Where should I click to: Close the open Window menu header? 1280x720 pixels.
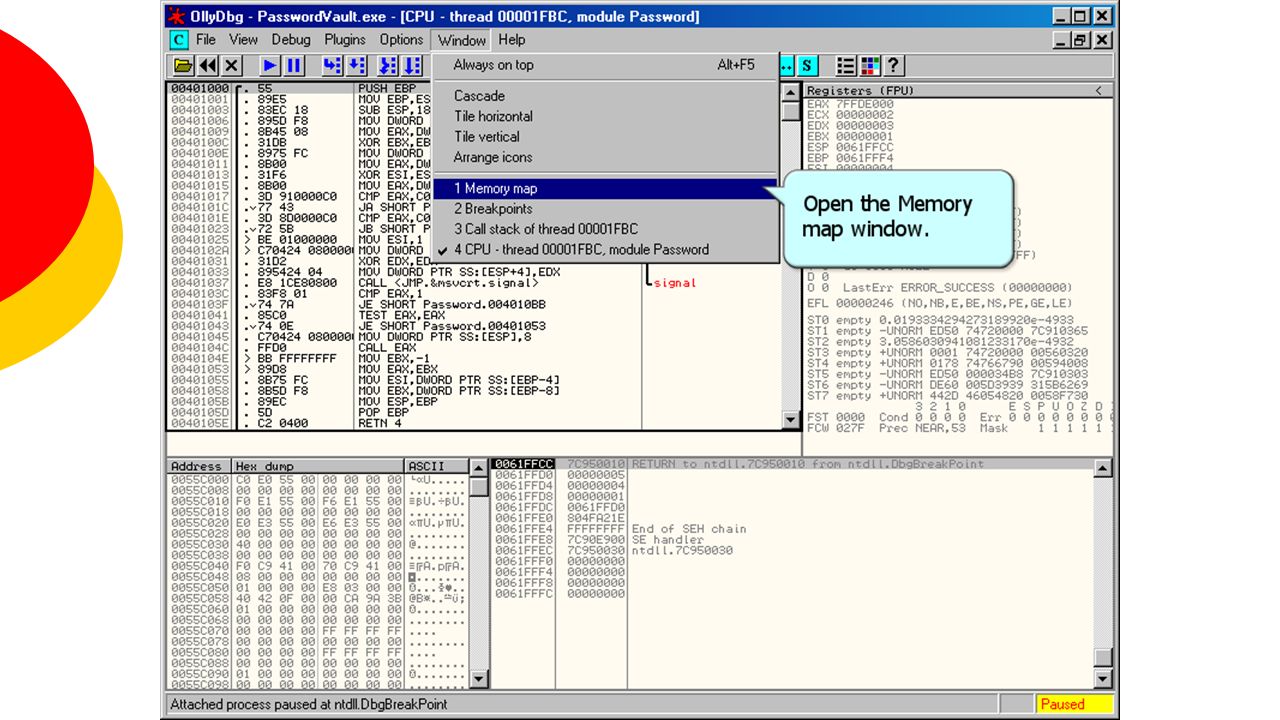(x=462, y=40)
